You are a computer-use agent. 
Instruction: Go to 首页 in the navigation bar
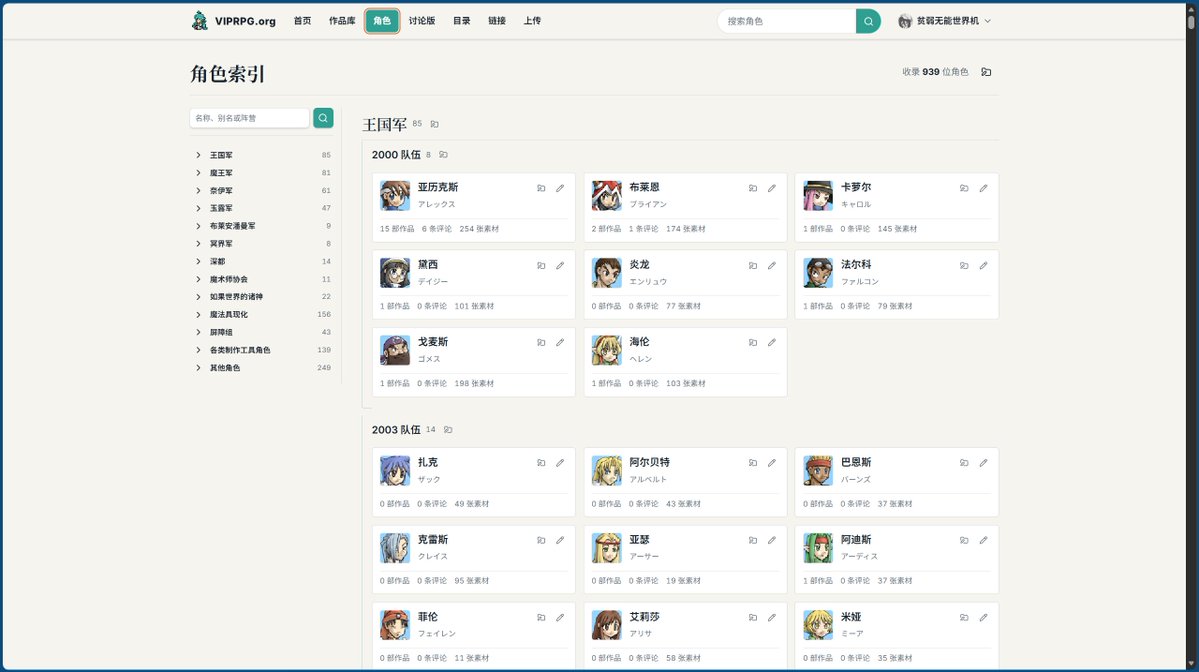302,21
